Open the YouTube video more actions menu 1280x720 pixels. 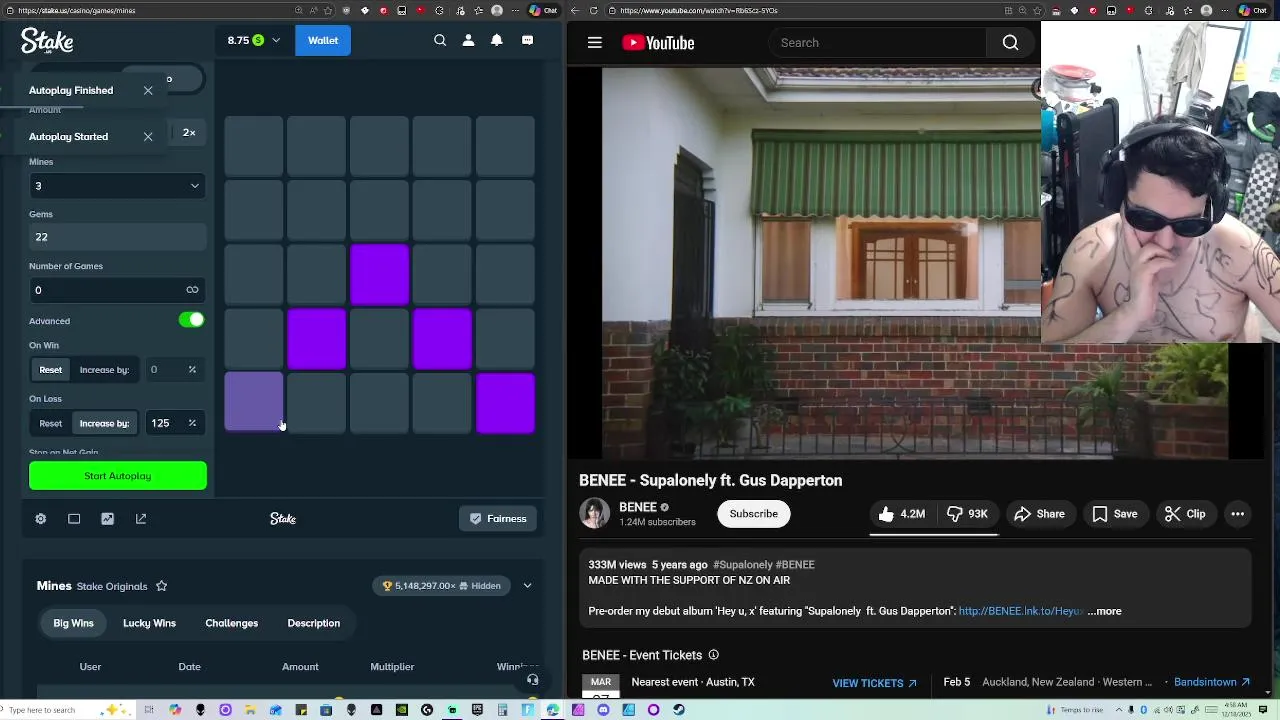[x=1238, y=514]
